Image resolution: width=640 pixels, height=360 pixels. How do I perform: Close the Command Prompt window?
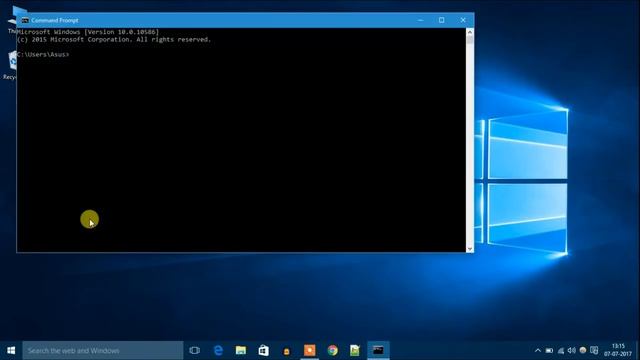tap(463, 20)
